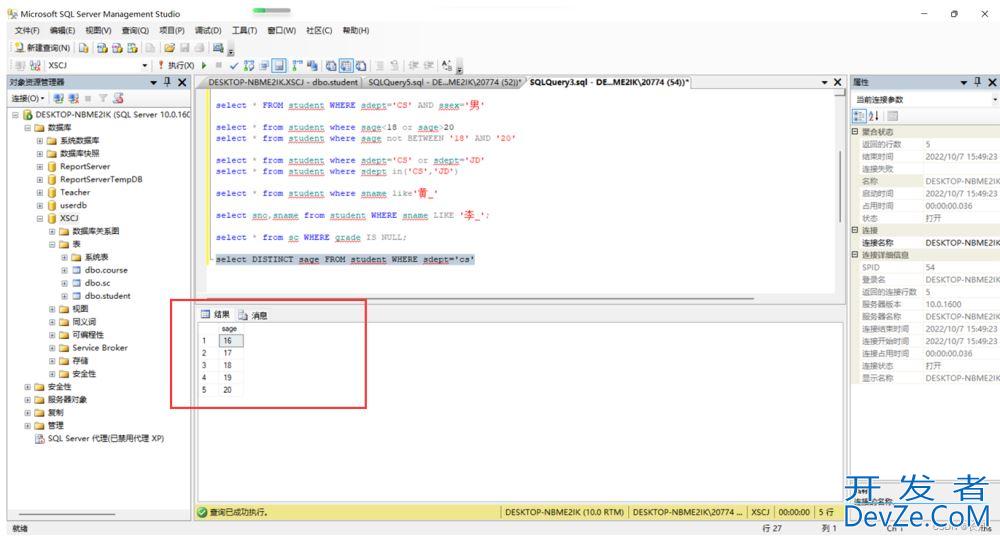Click the Comment Out Selected Lines icon

pos(380,65)
